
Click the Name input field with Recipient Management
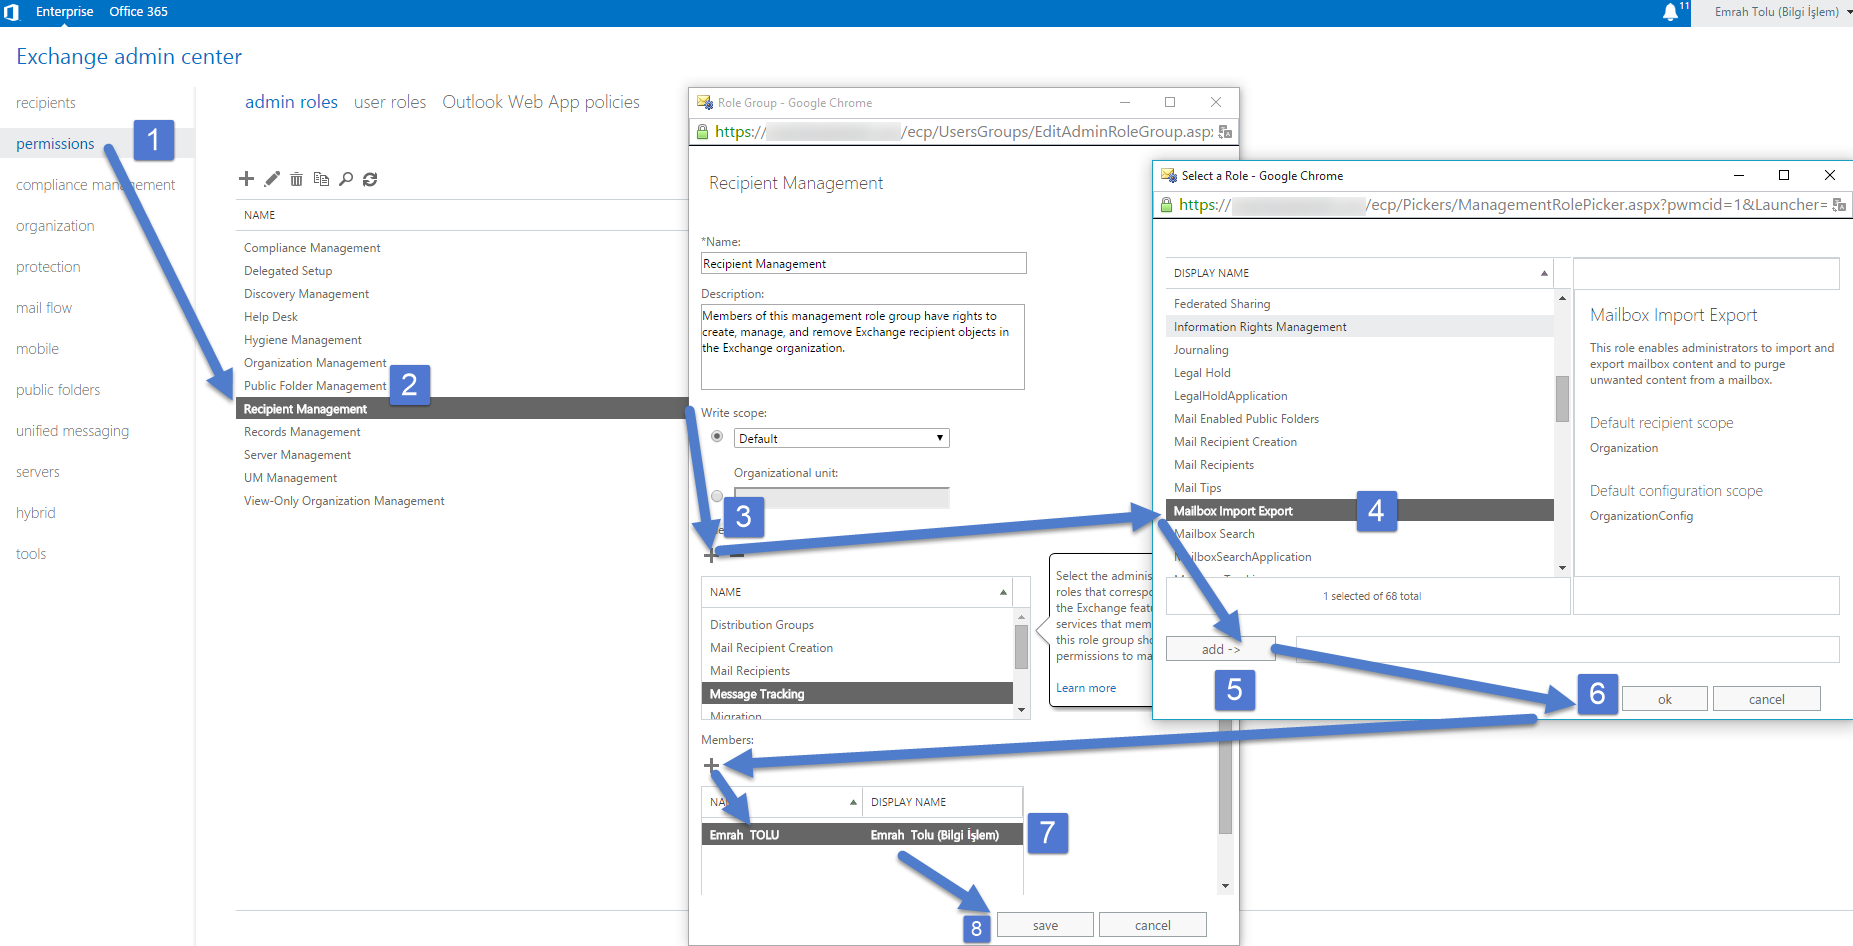tap(864, 263)
